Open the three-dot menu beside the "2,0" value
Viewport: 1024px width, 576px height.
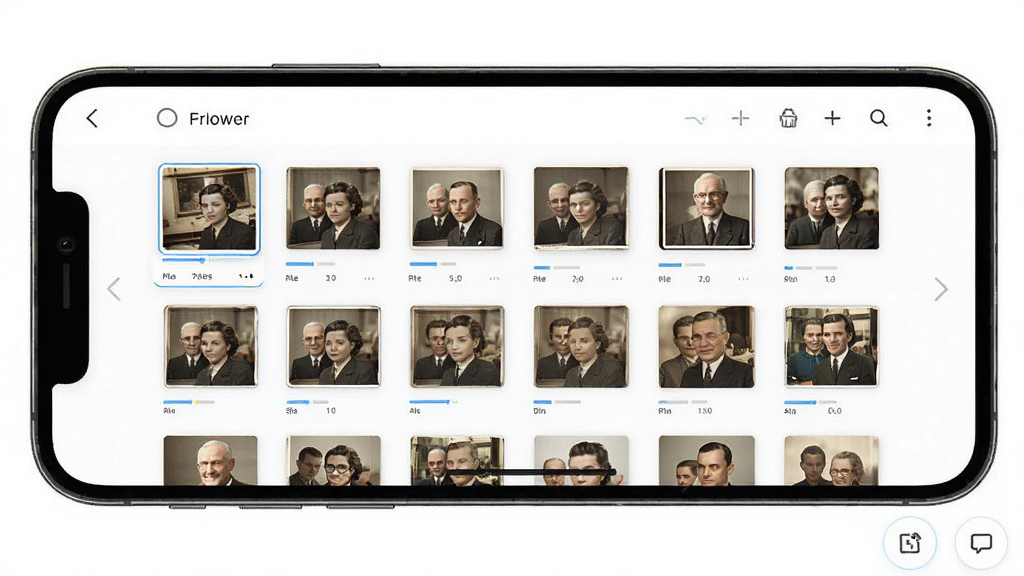pos(617,278)
